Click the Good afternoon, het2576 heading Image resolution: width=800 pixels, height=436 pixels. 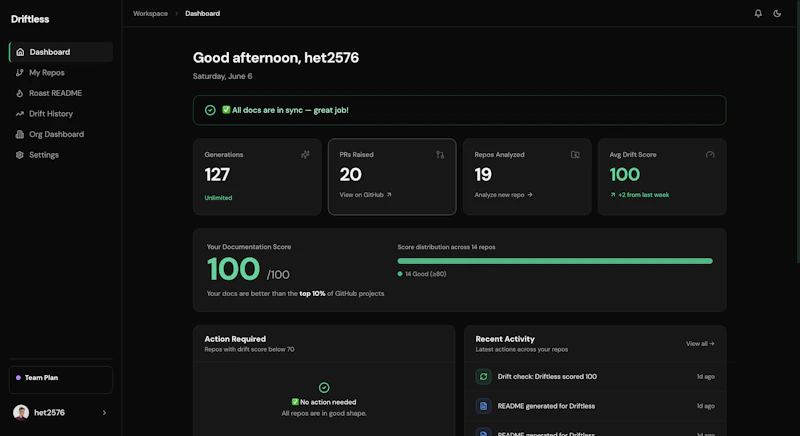tap(276, 58)
